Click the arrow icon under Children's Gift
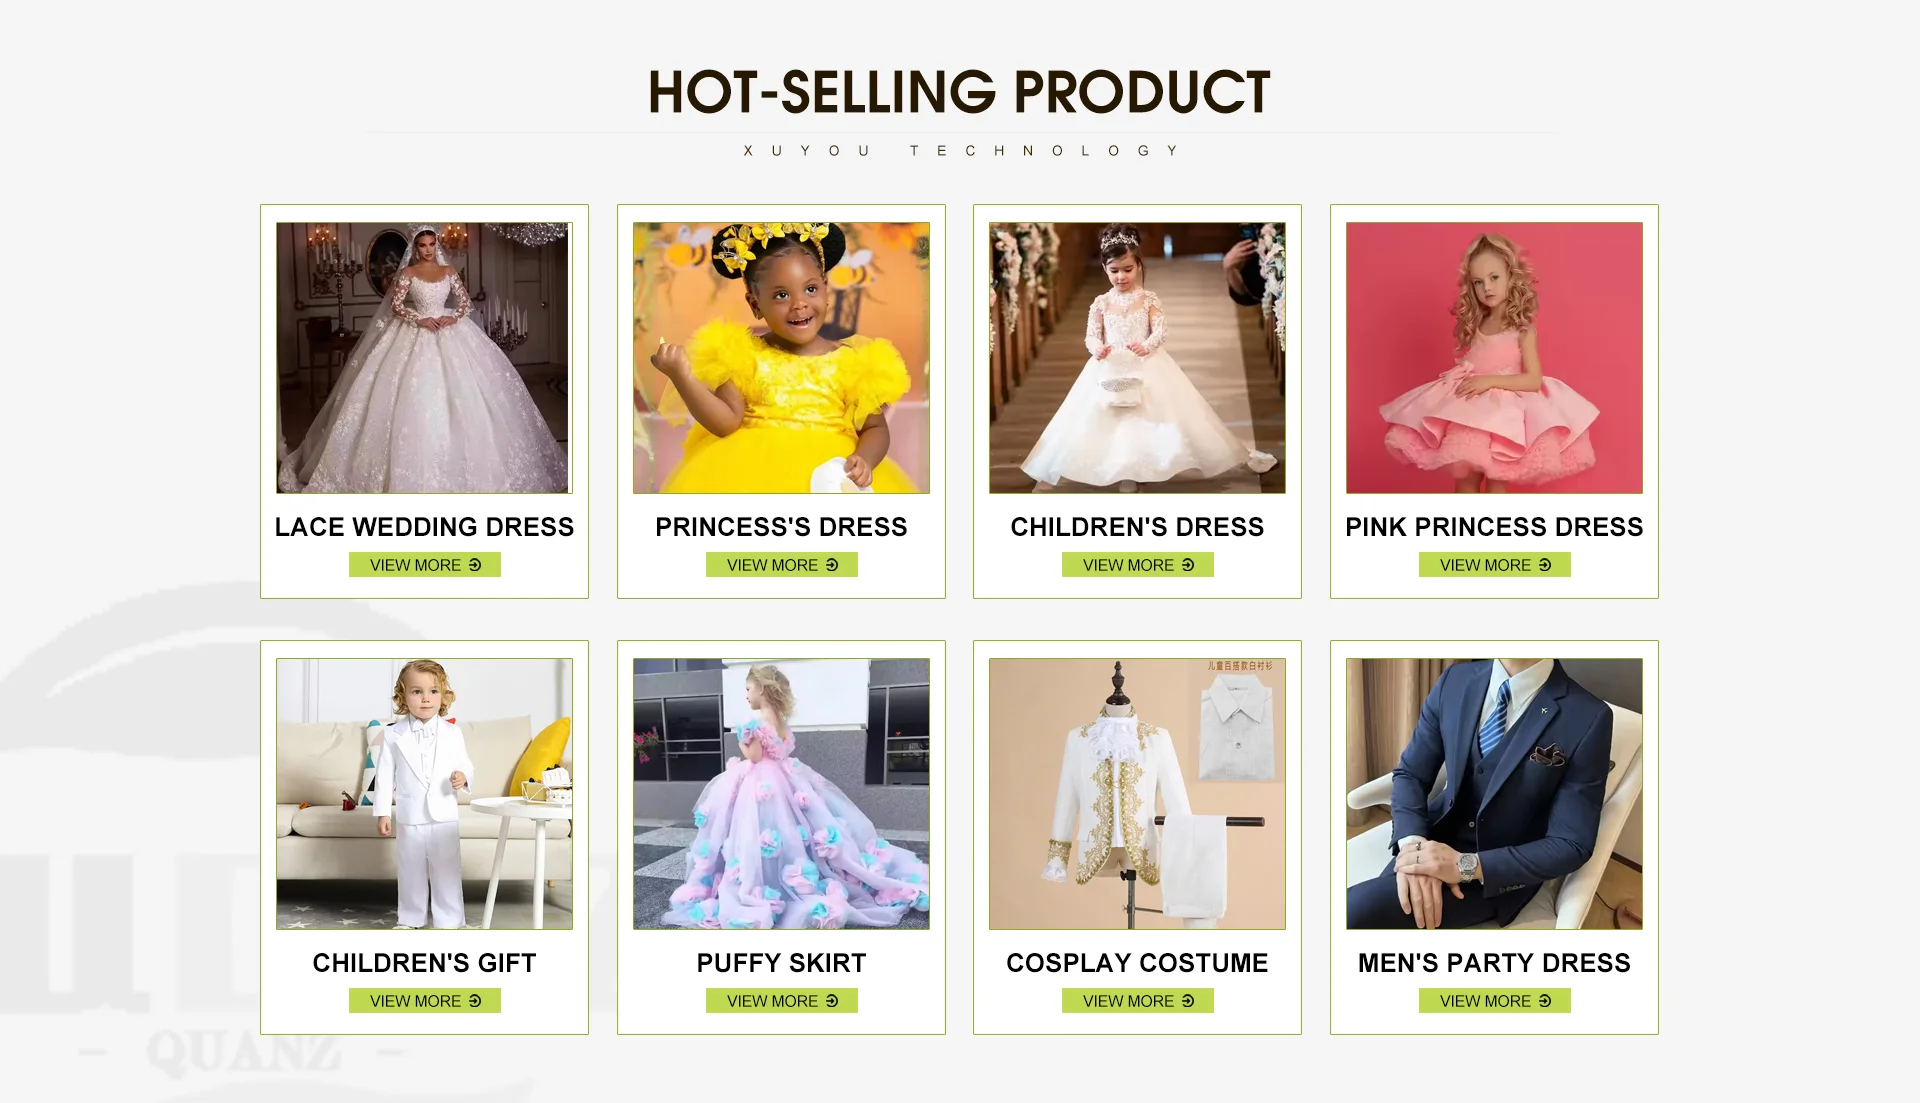Viewport: 1920px width, 1103px height. pyautogui.click(x=475, y=1001)
